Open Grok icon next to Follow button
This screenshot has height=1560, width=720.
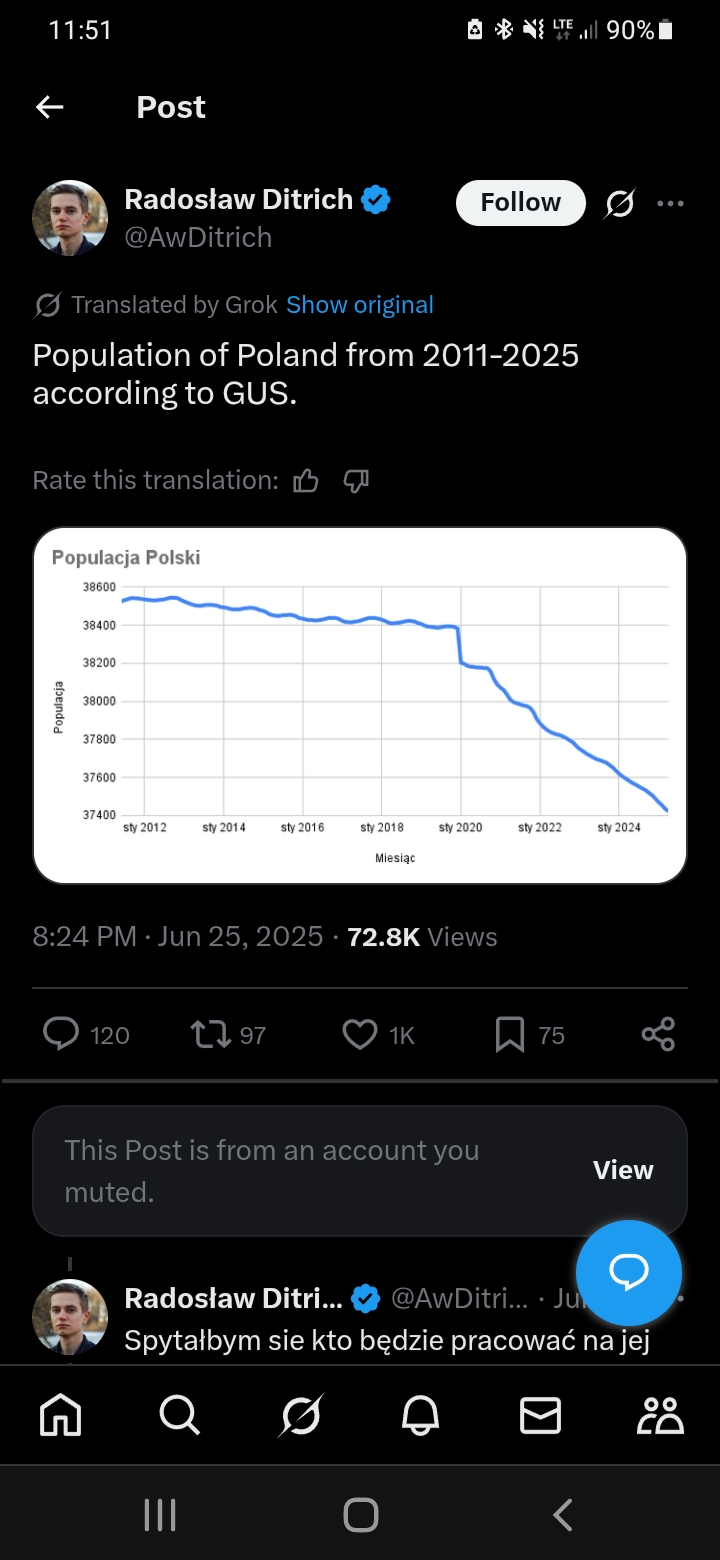coord(620,203)
